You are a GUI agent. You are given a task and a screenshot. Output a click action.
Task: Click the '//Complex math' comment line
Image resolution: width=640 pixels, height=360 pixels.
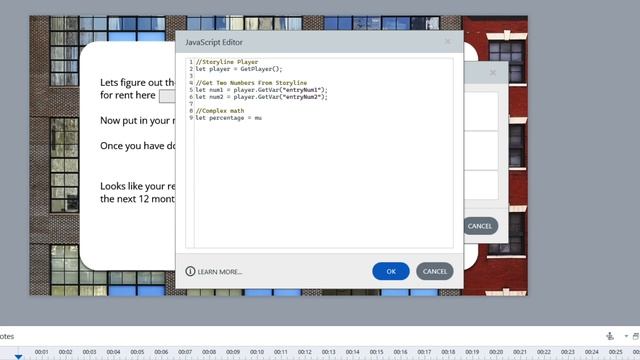click(x=220, y=111)
